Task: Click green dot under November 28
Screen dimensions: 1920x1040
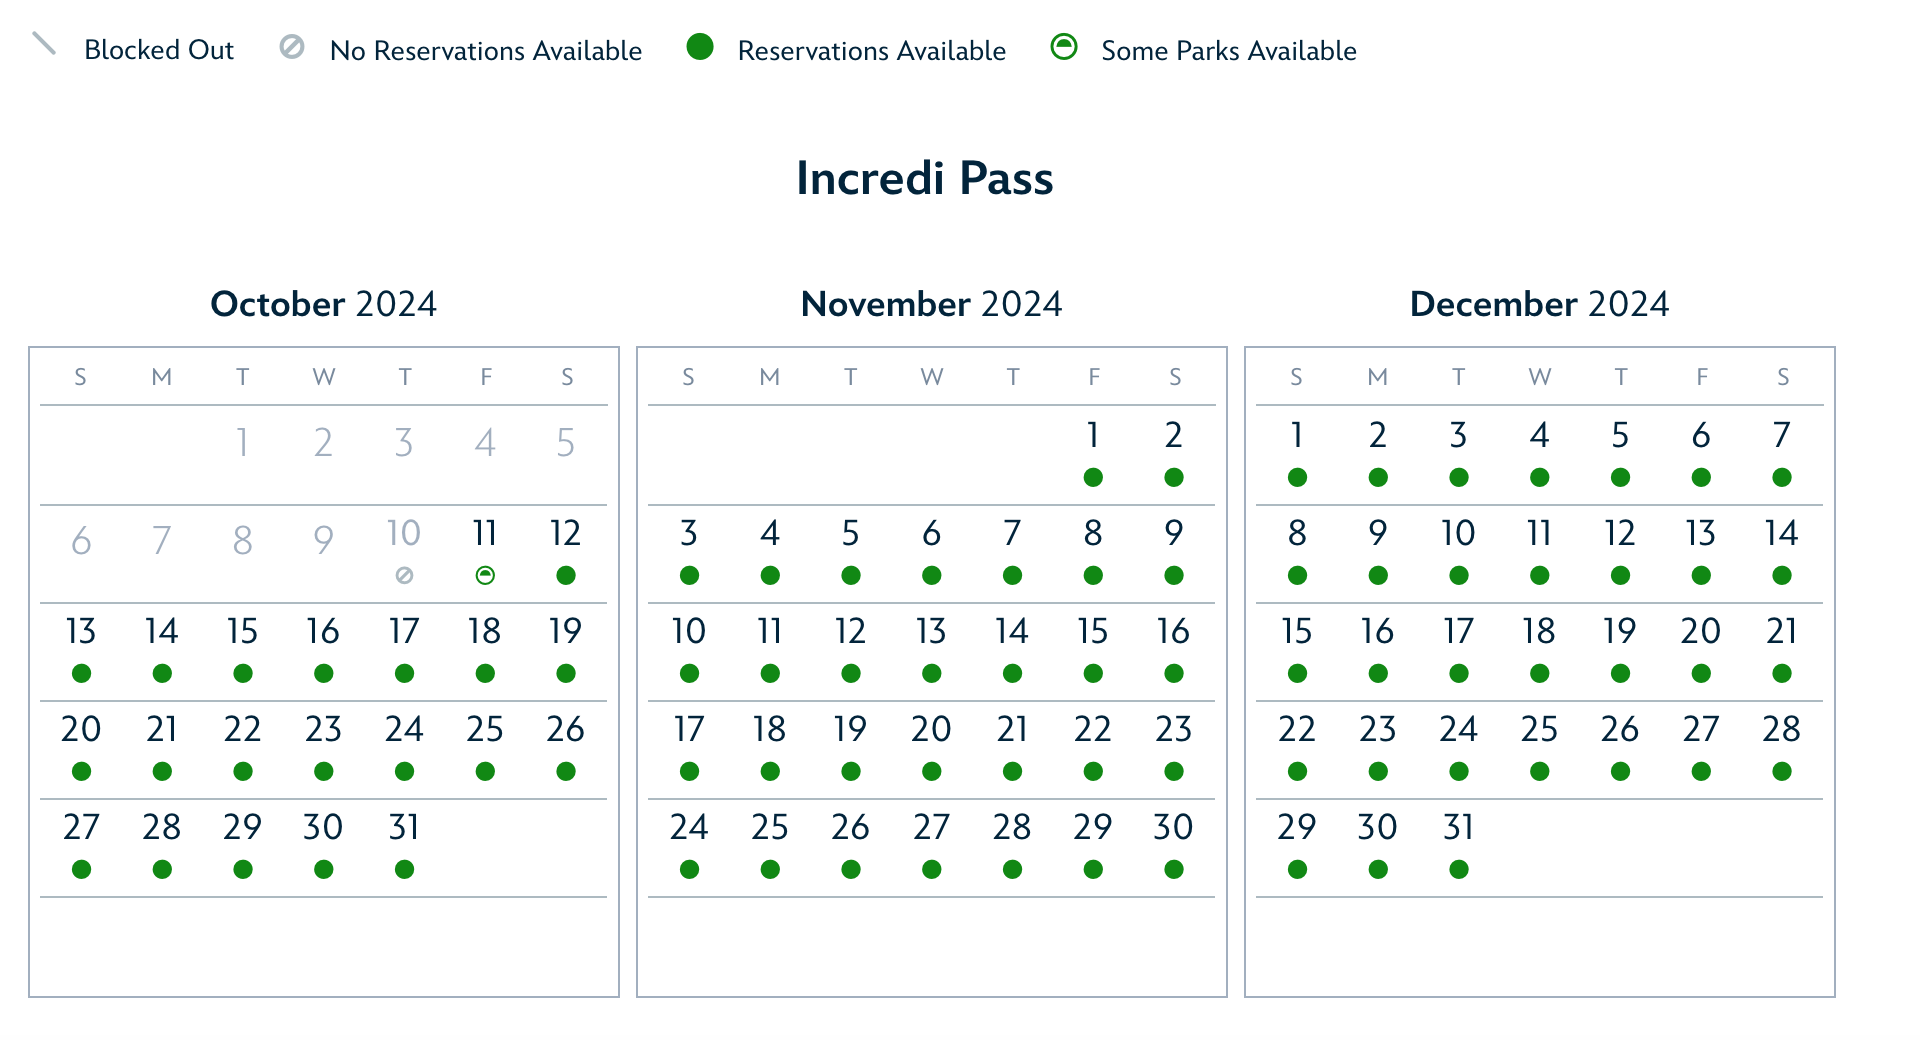Action: 1012,869
